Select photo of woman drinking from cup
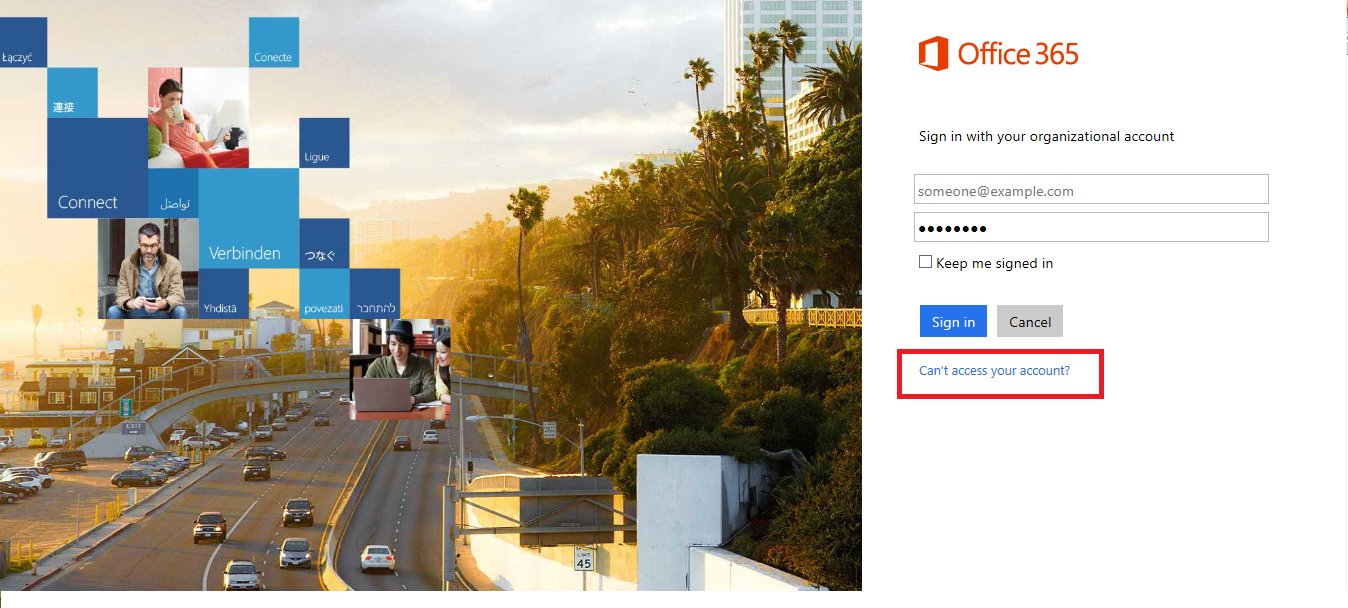 tap(198, 118)
